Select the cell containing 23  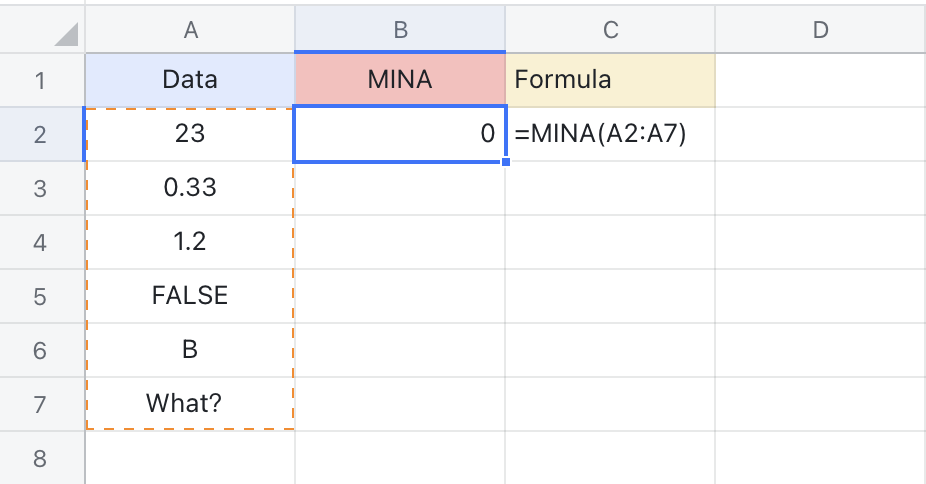click(190, 134)
